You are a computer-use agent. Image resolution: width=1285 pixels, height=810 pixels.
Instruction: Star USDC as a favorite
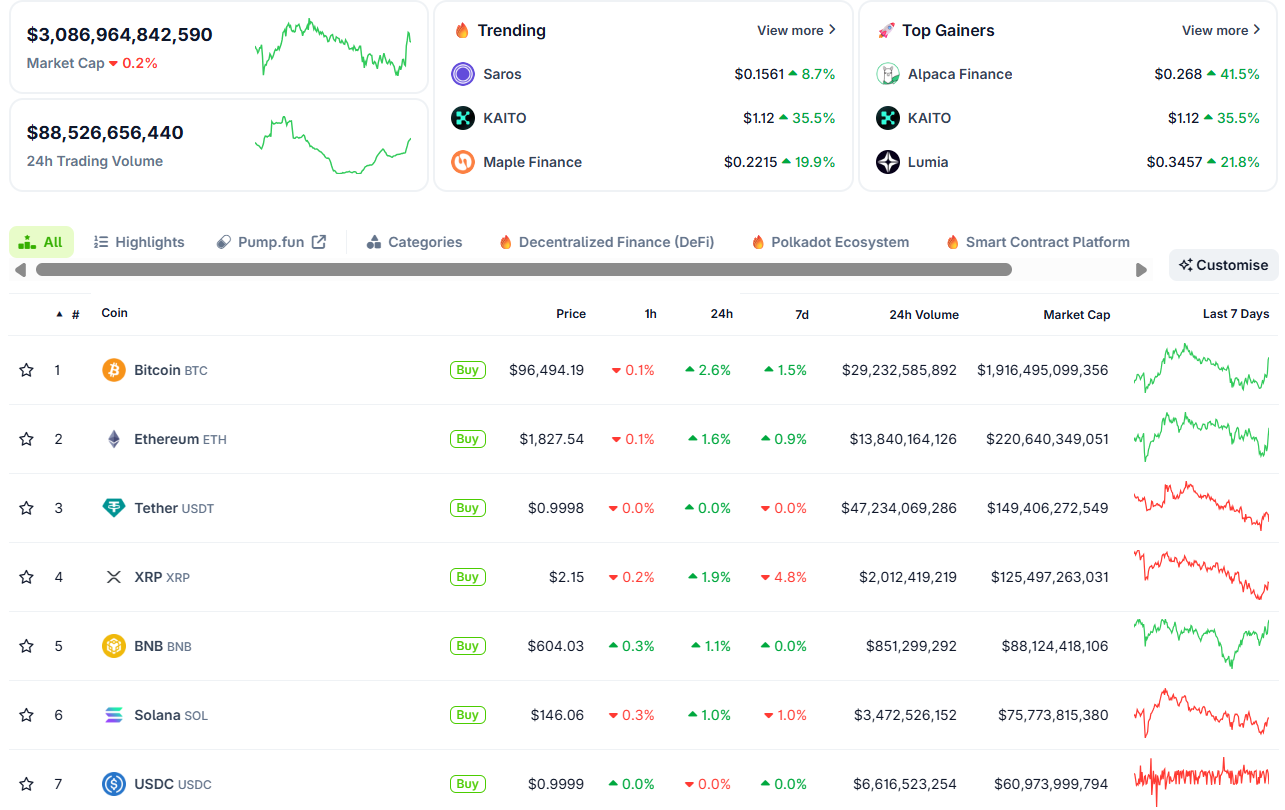pyautogui.click(x=27, y=784)
